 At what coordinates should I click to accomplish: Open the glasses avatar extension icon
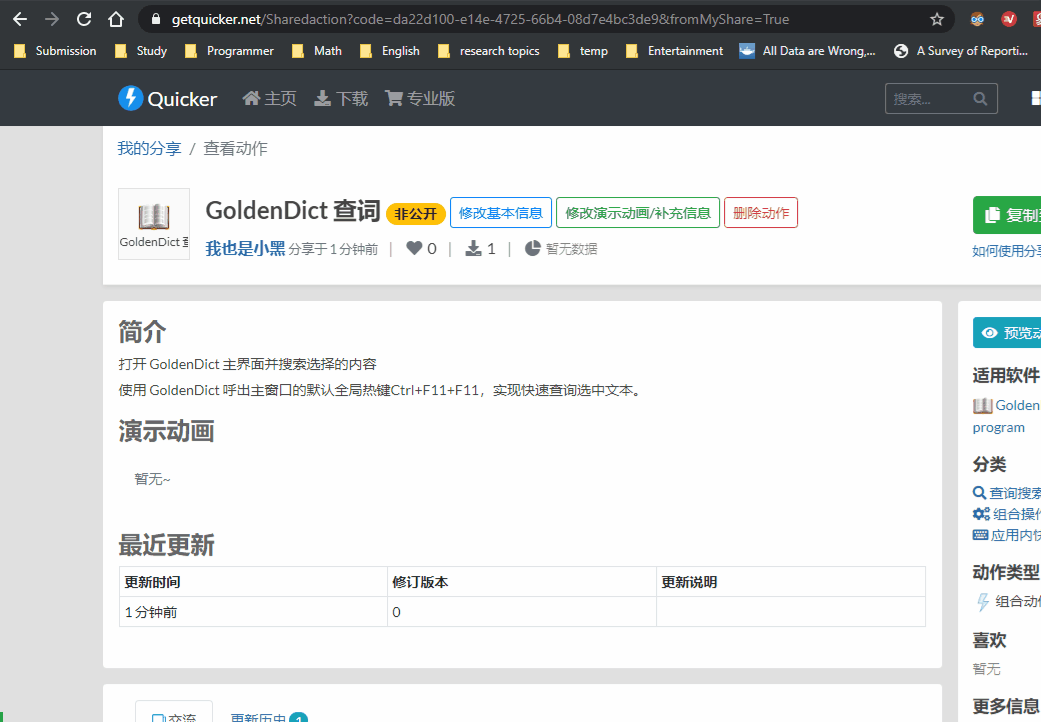point(978,19)
